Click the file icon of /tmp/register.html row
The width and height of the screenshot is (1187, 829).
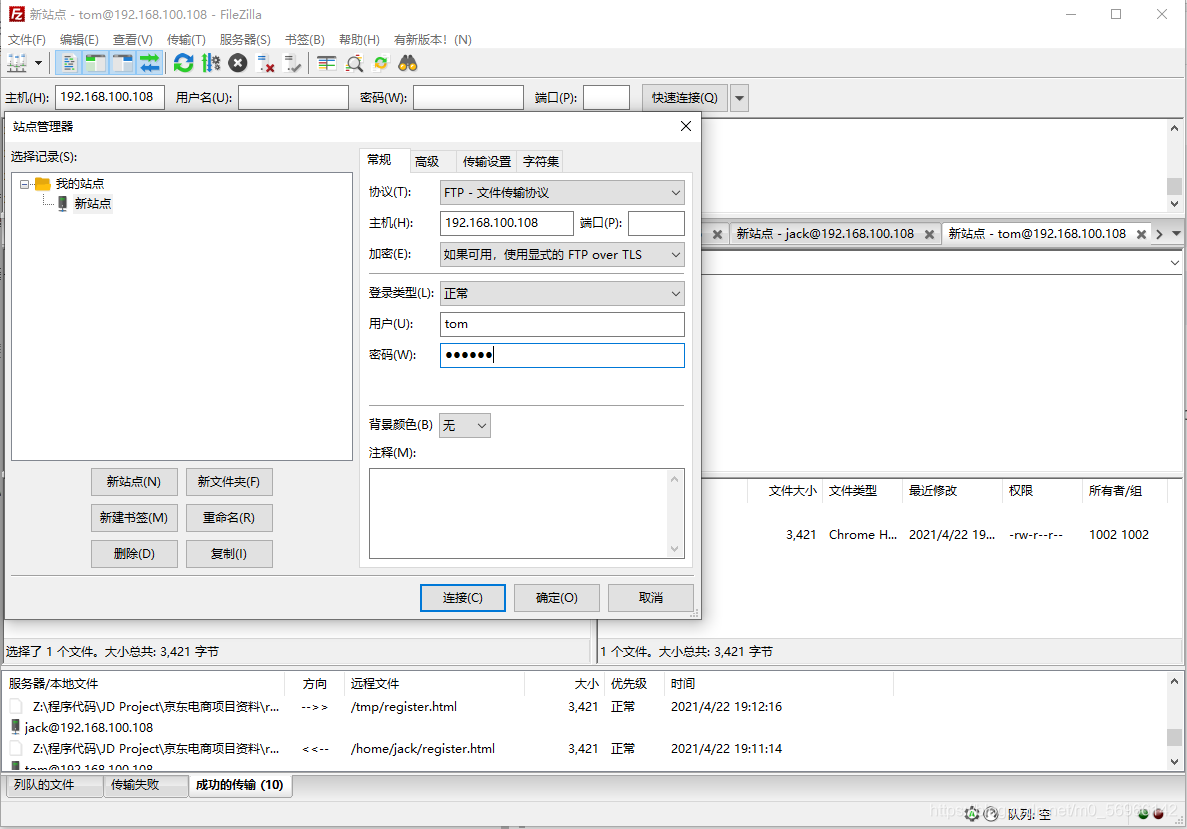click(16, 706)
